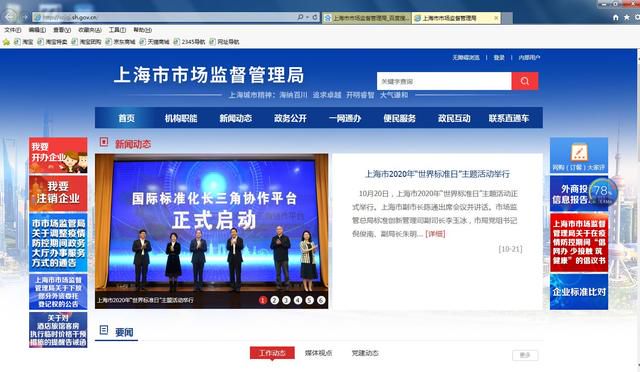Open the favorites star icon at top right
The image size is (640, 372).
(x=627, y=18)
